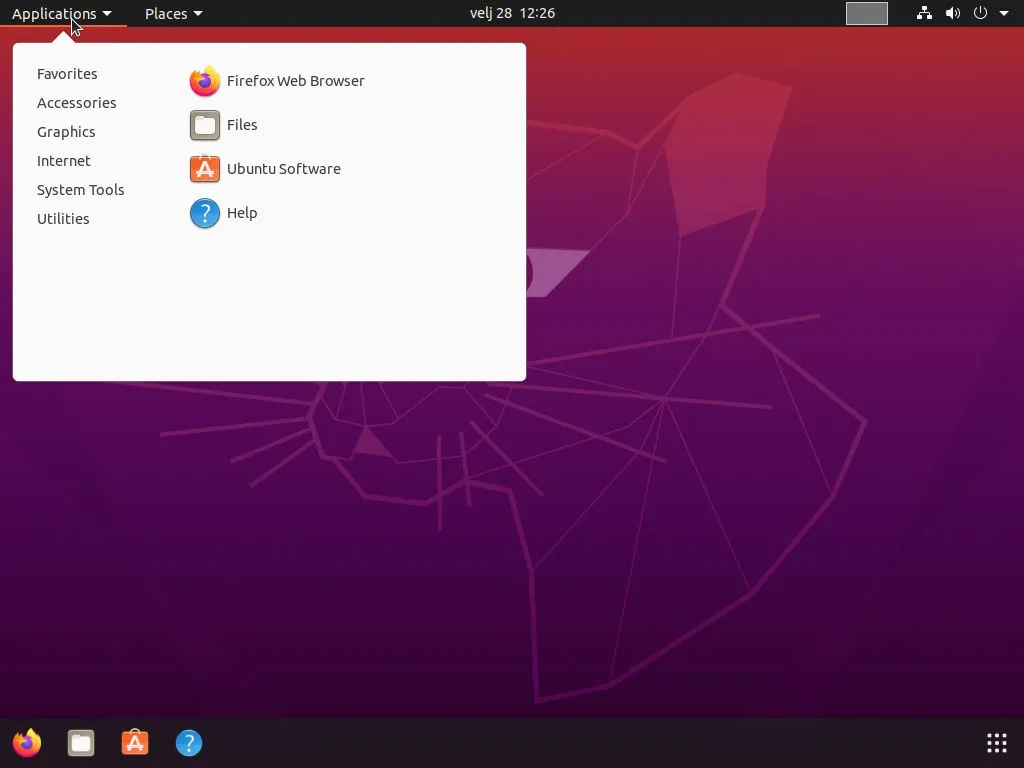Image resolution: width=1024 pixels, height=768 pixels.
Task: Click the power icon in the top bar
Action: [x=980, y=13]
